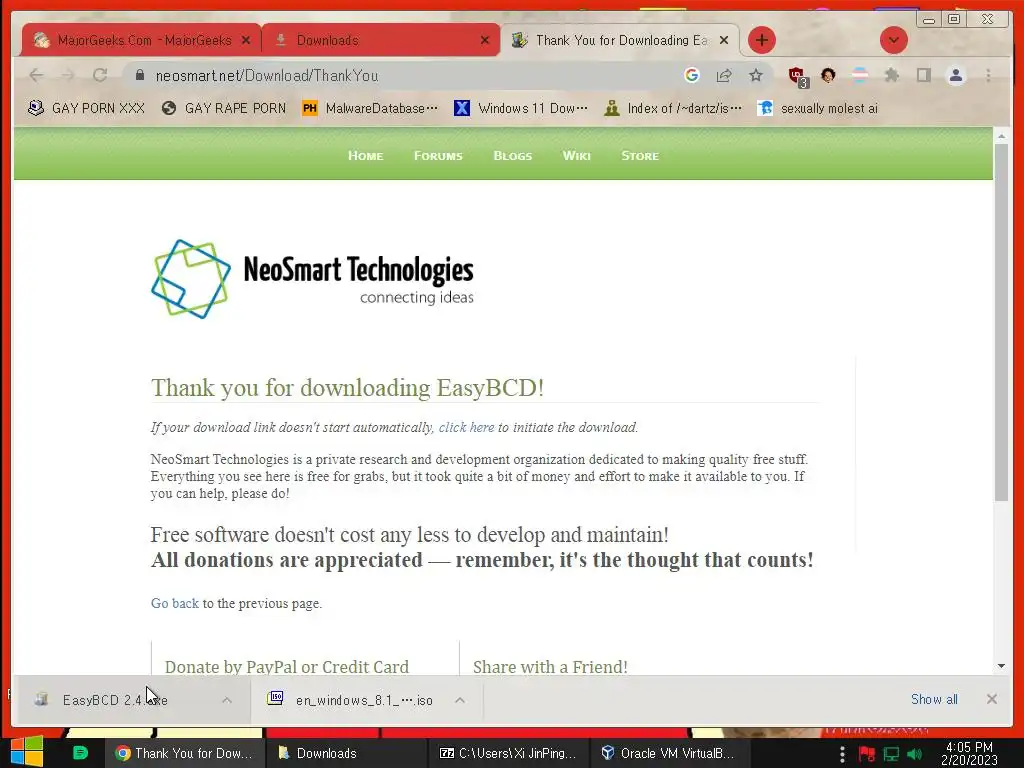
Task: Share this page using the share icon
Action: (x=724, y=75)
